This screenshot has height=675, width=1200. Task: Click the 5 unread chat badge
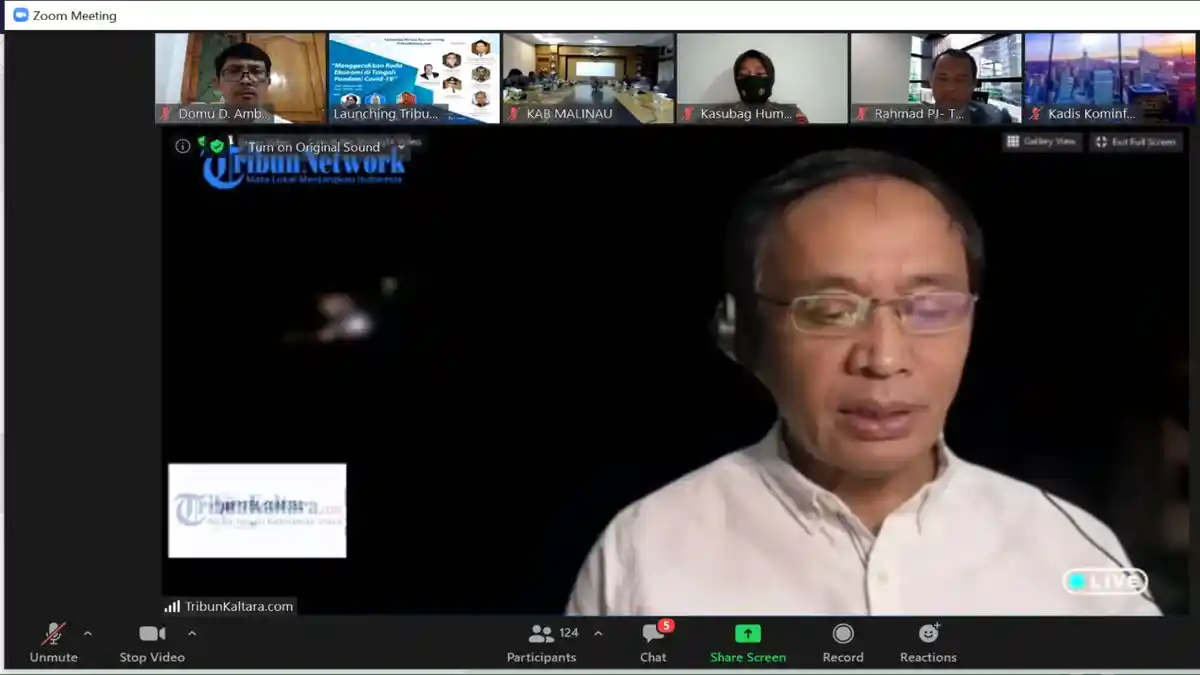(666, 626)
